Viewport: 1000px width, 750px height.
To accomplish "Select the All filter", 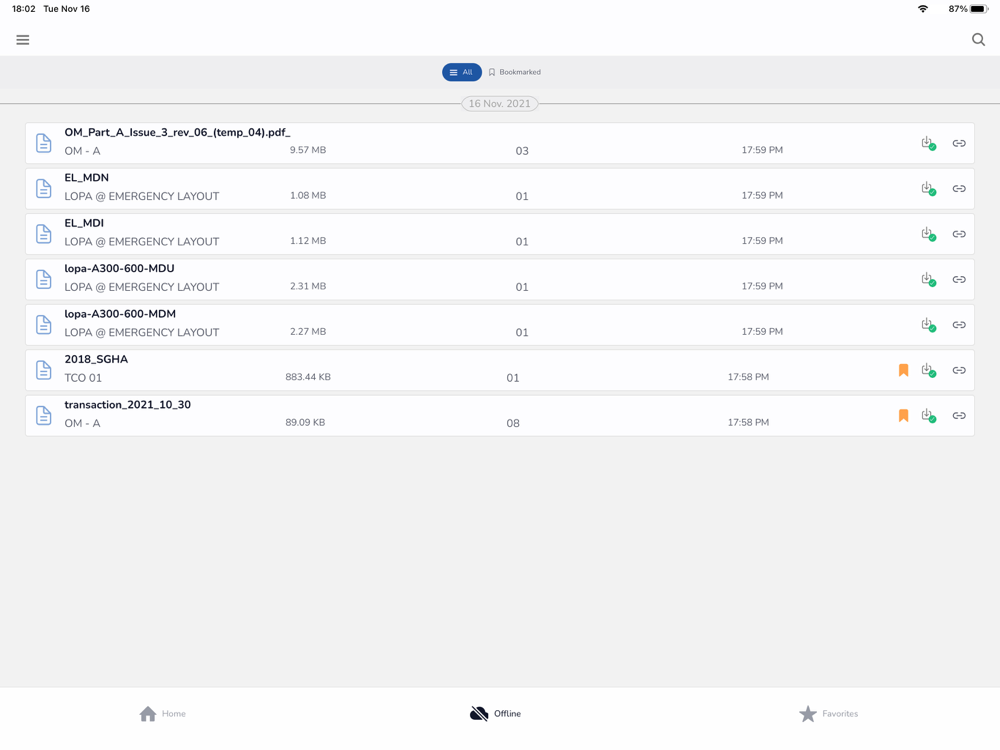I will click(x=462, y=72).
